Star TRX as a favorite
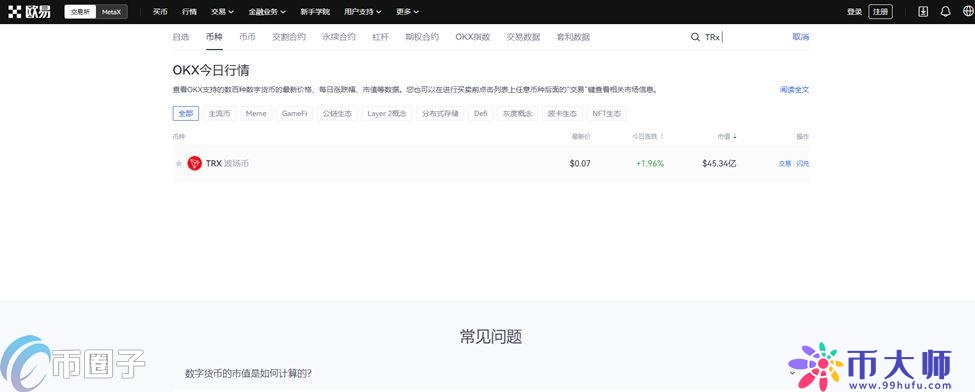 [x=179, y=164]
